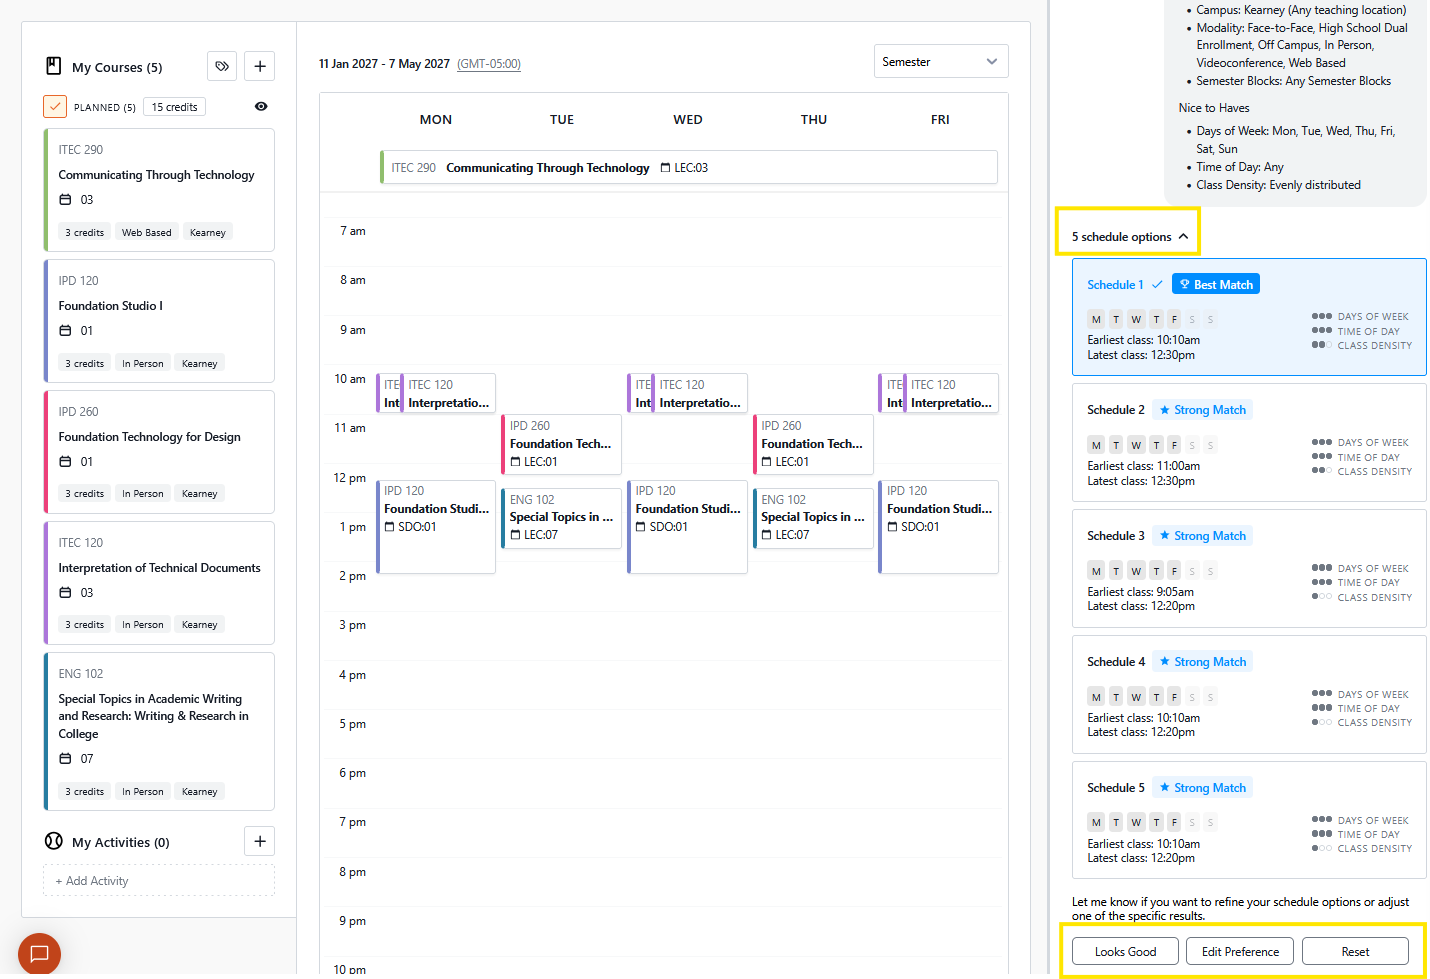Add a course with the plus button
The height and width of the screenshot is (979, 1430).
260,66
